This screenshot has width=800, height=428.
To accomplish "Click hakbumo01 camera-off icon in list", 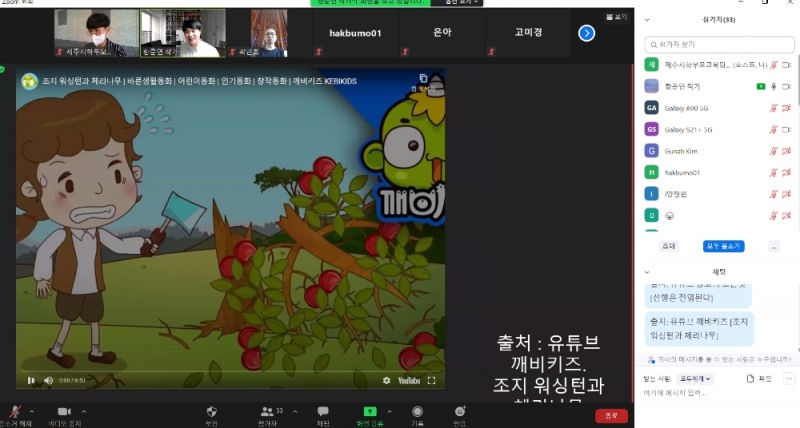I will [x=787, y=173].
